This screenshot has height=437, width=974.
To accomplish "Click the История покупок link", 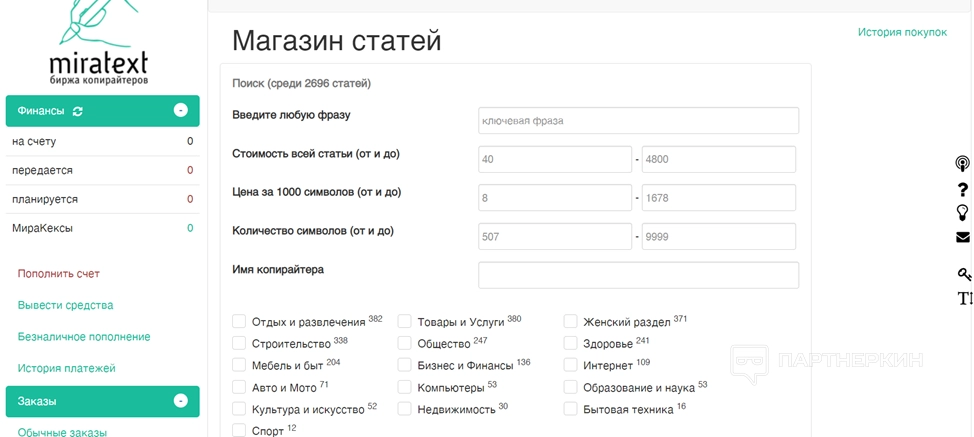I will point(901,32).
